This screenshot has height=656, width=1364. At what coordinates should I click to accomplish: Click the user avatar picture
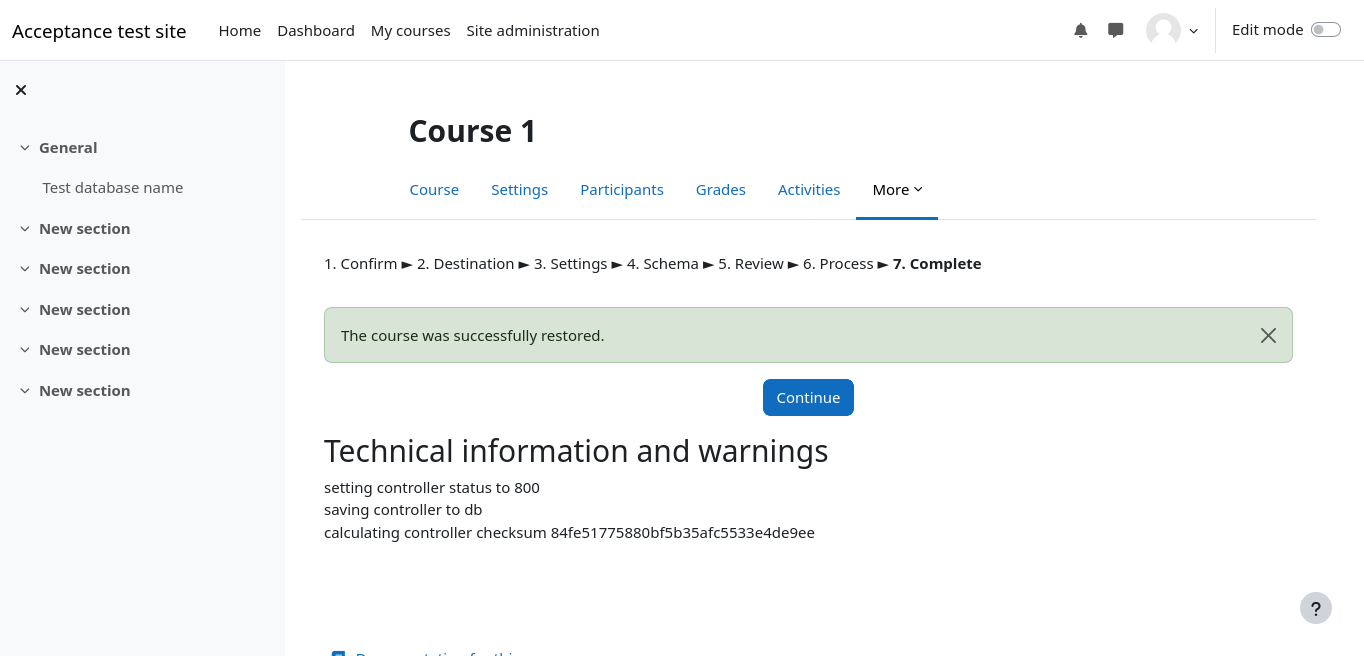[x=1163, y=30]
